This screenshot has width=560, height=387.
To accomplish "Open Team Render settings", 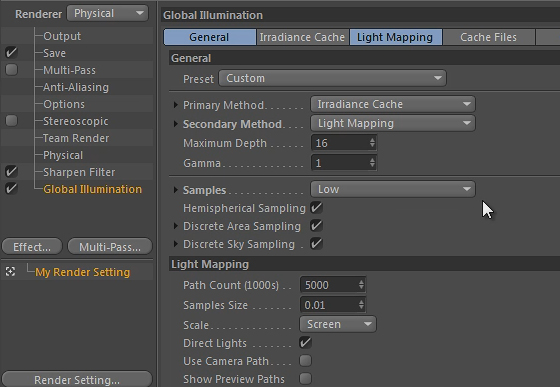I will [76, 138].
